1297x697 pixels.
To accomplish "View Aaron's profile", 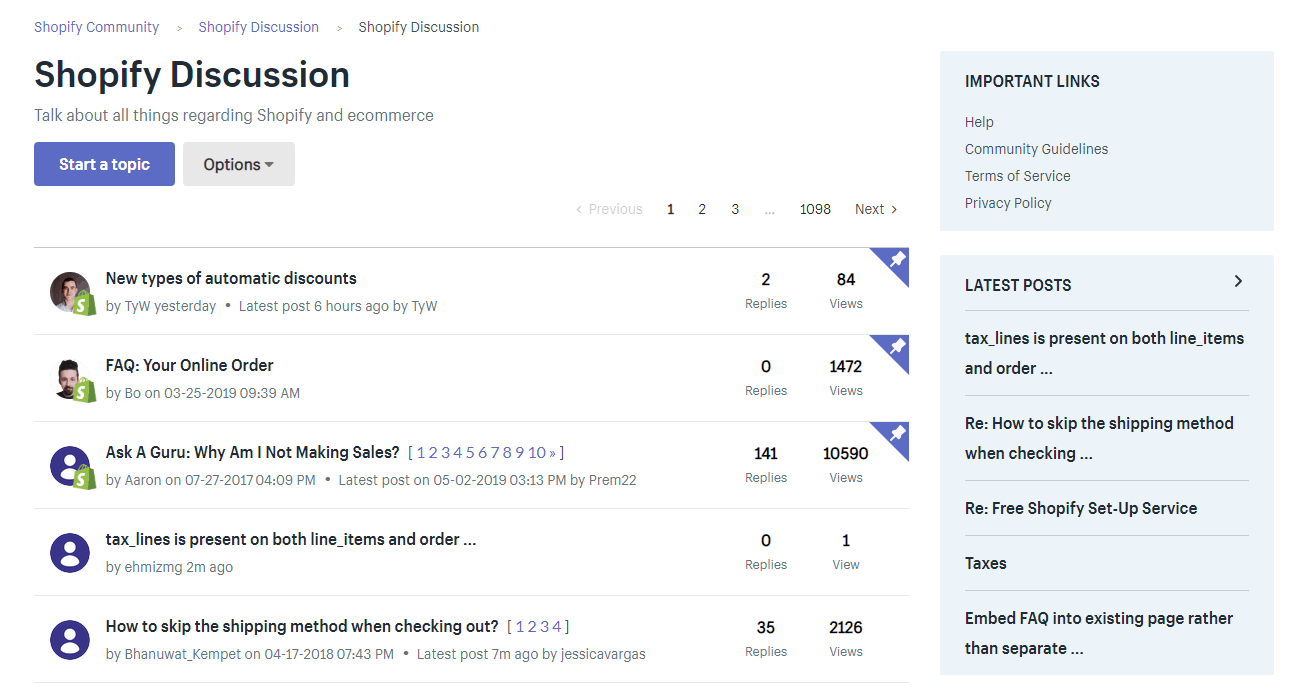I will (x=143, y=480).
